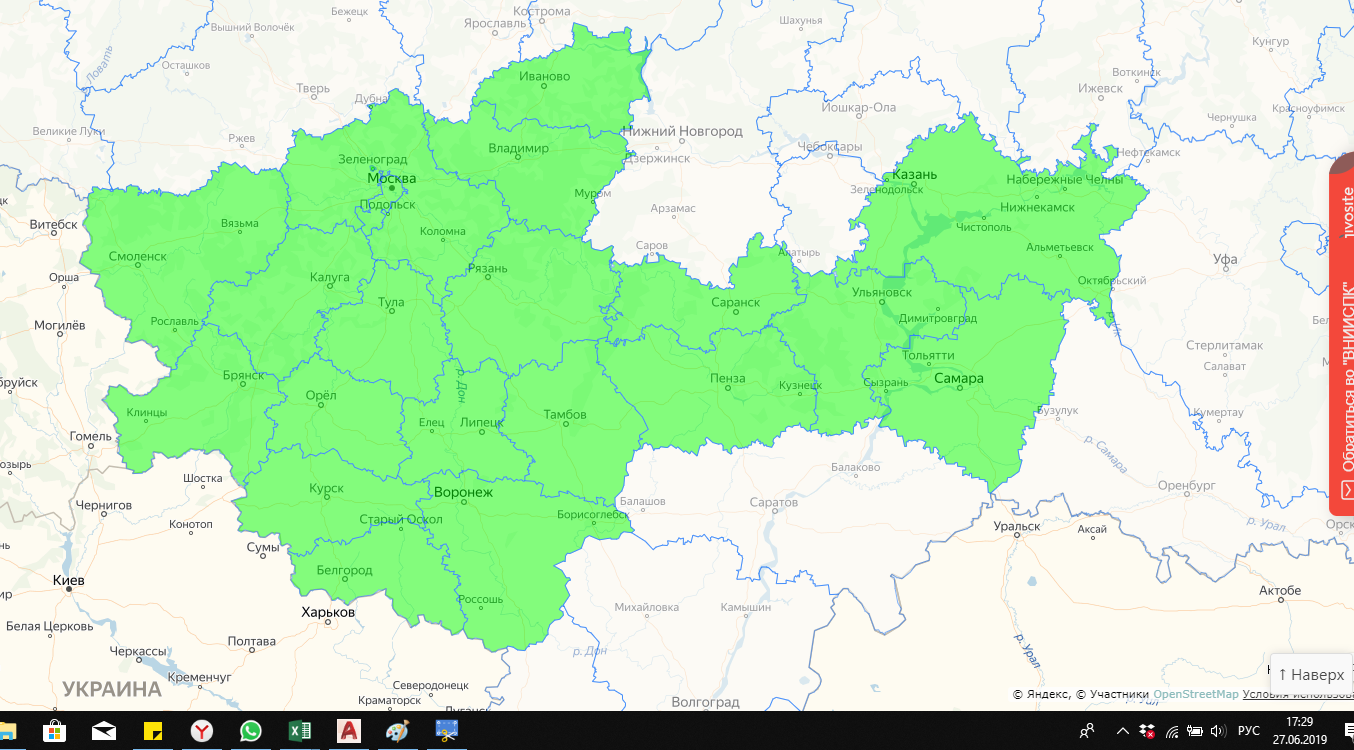Open Snip & Sketch taskbar icon
Image resolution: width=1354 pixels, height=750 pixels.
click(x=446, y=731)
